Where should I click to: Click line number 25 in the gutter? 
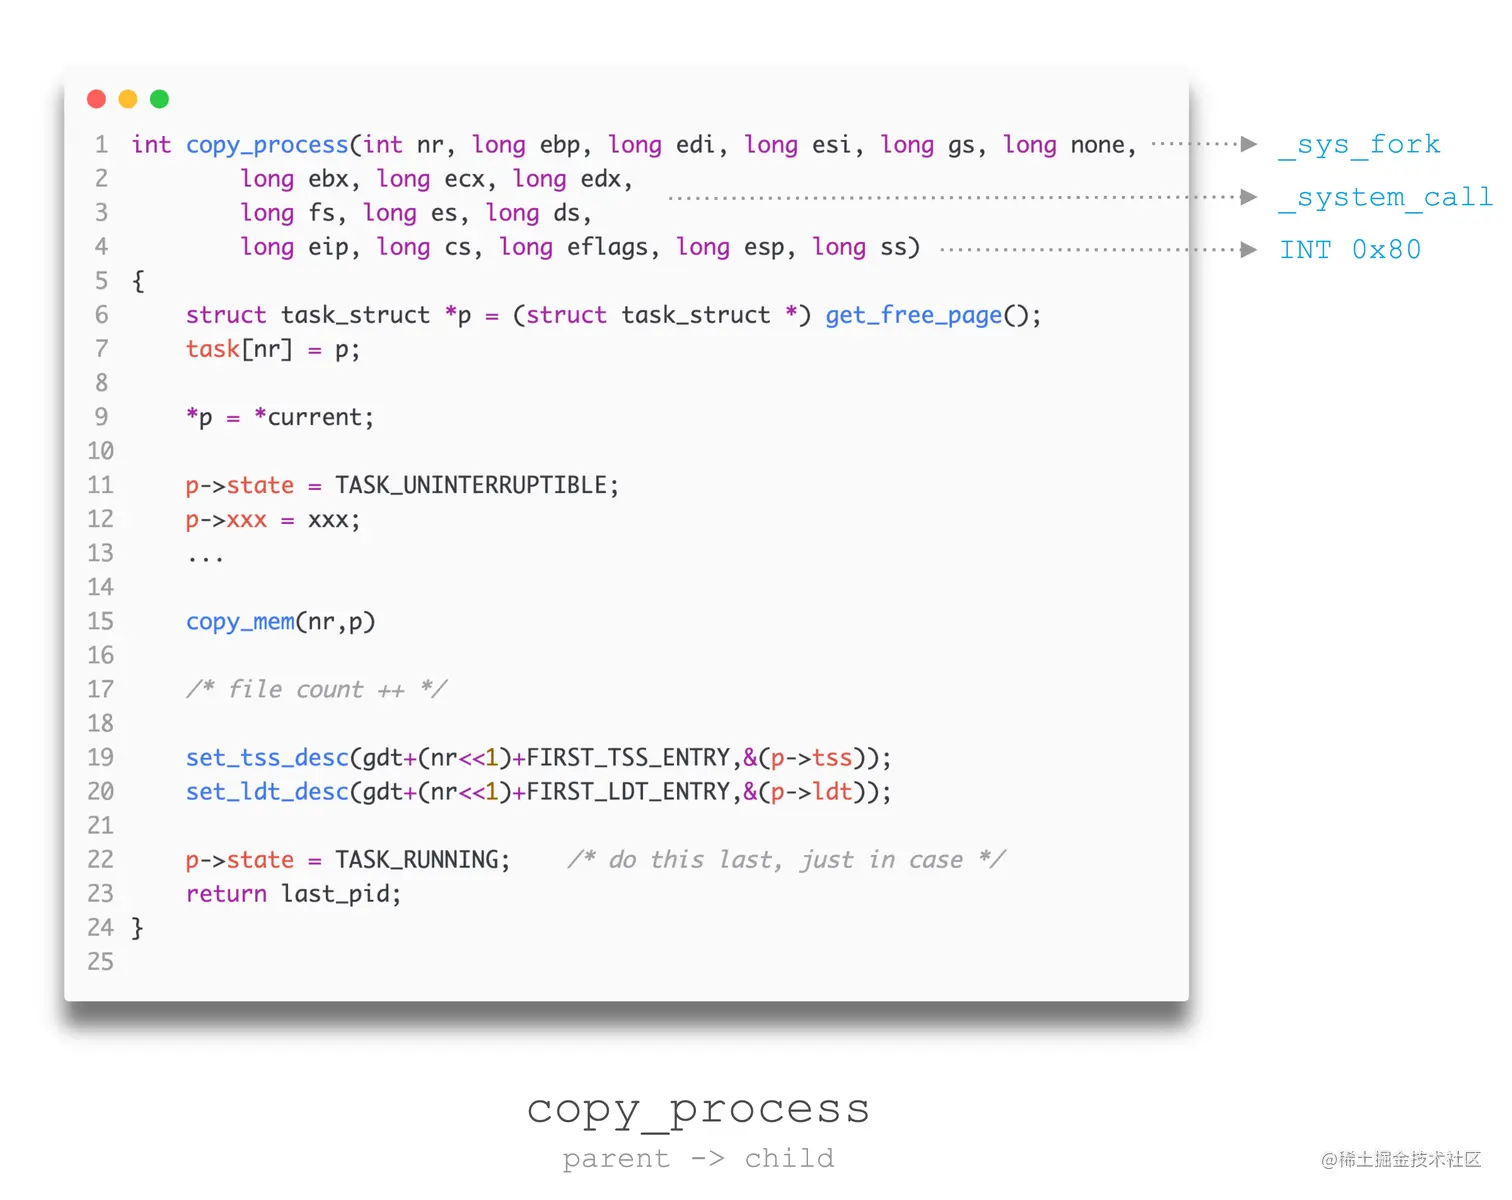click(x=100, y=962)
